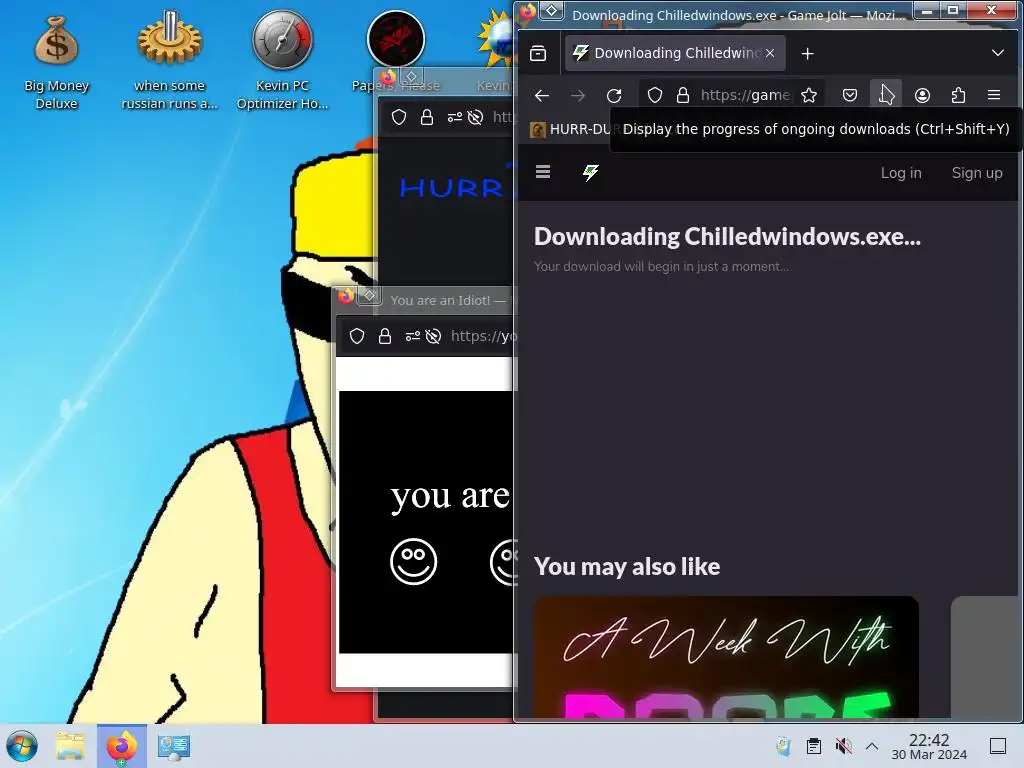Open the Big Money Deluxe desktop icon

[x=56, y=62]
